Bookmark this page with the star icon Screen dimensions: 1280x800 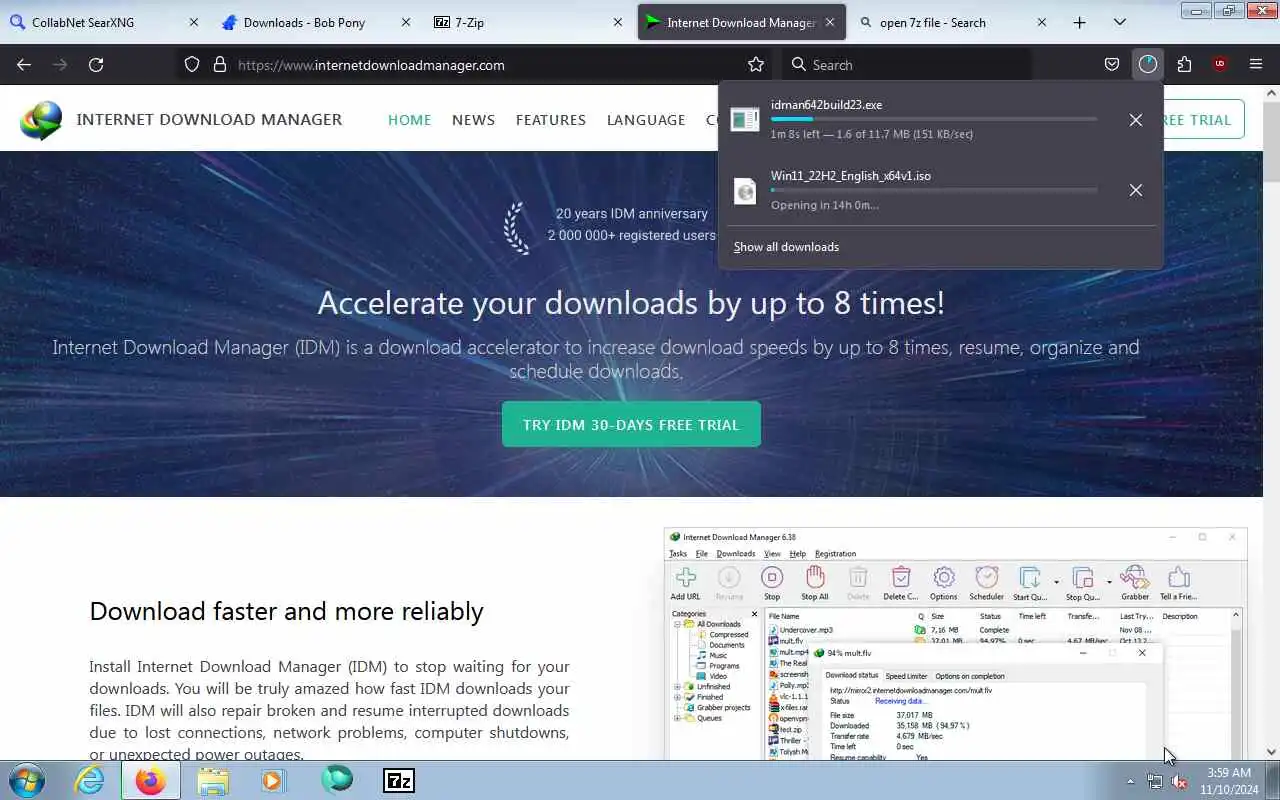(x=756, y=64)
